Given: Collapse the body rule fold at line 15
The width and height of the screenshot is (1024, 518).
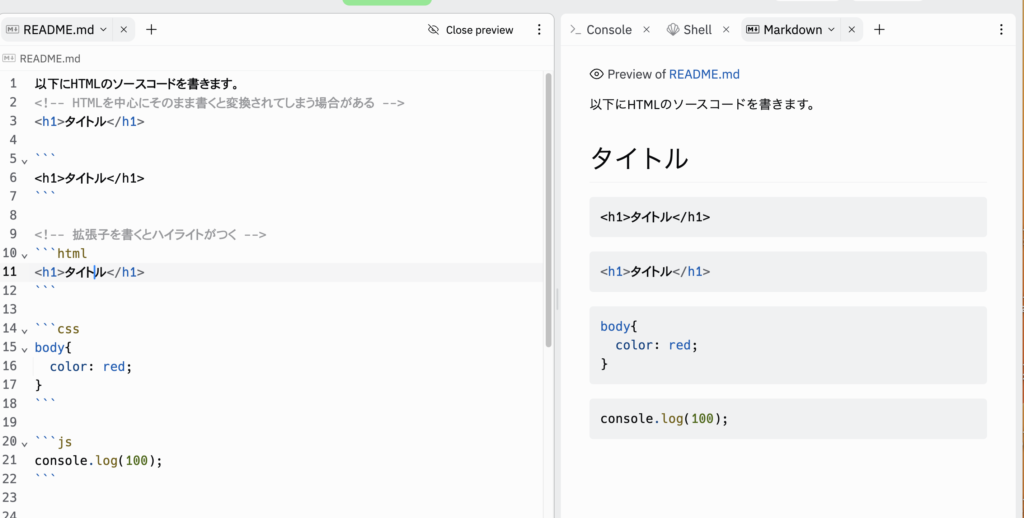Looking at the screenshot, I should pyautogui.click(x=25, y=349).
